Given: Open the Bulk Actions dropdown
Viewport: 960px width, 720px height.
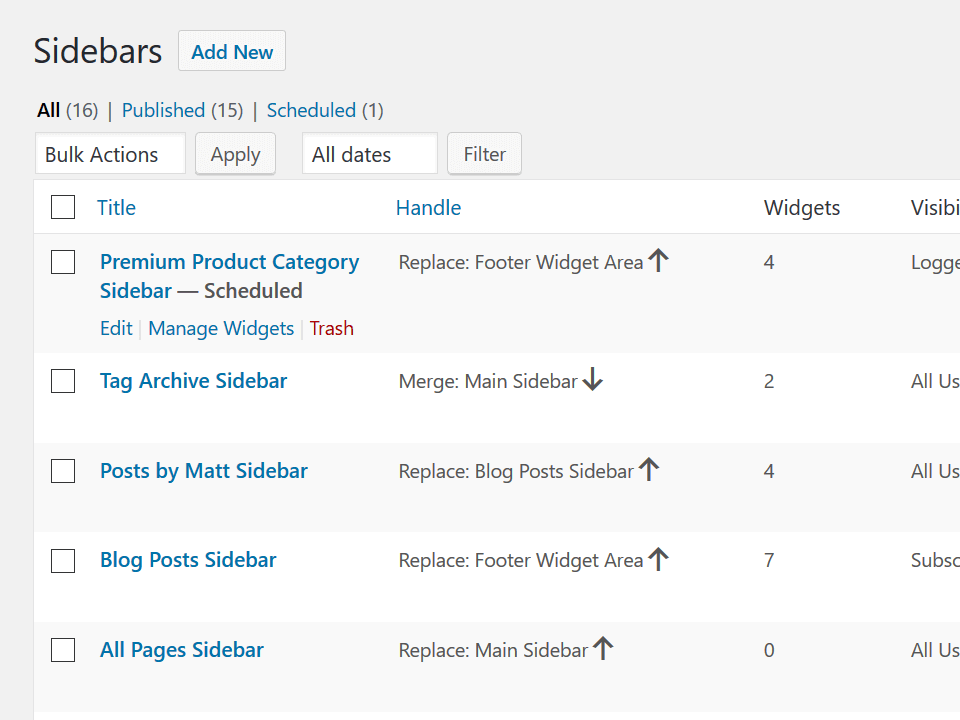Looking at the screenshot, I should [x=110, y=154].
